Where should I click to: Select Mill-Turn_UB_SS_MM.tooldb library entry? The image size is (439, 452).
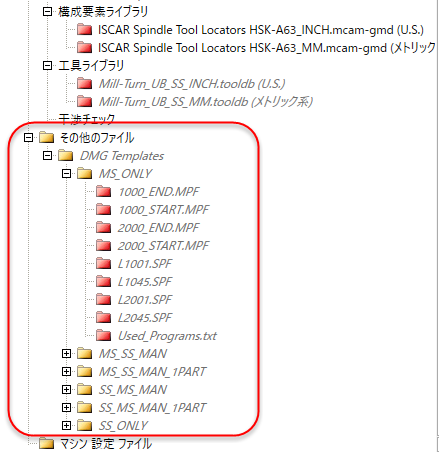[x=206, y=101]
